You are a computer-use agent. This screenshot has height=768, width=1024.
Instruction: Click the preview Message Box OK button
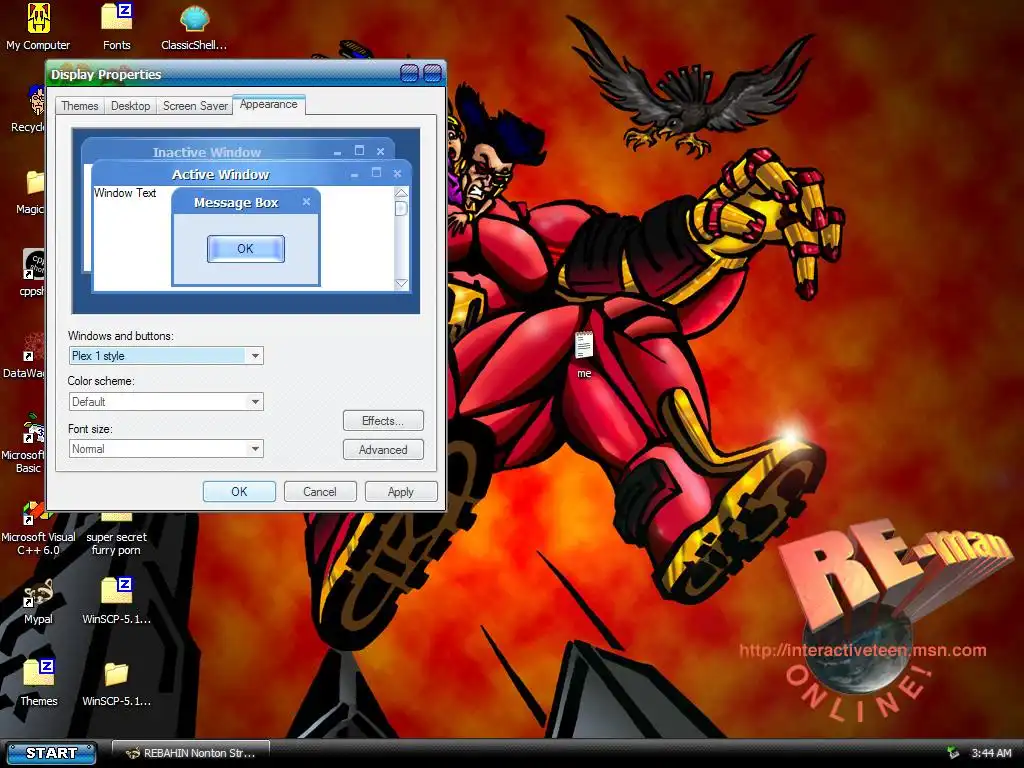point(246,249)
